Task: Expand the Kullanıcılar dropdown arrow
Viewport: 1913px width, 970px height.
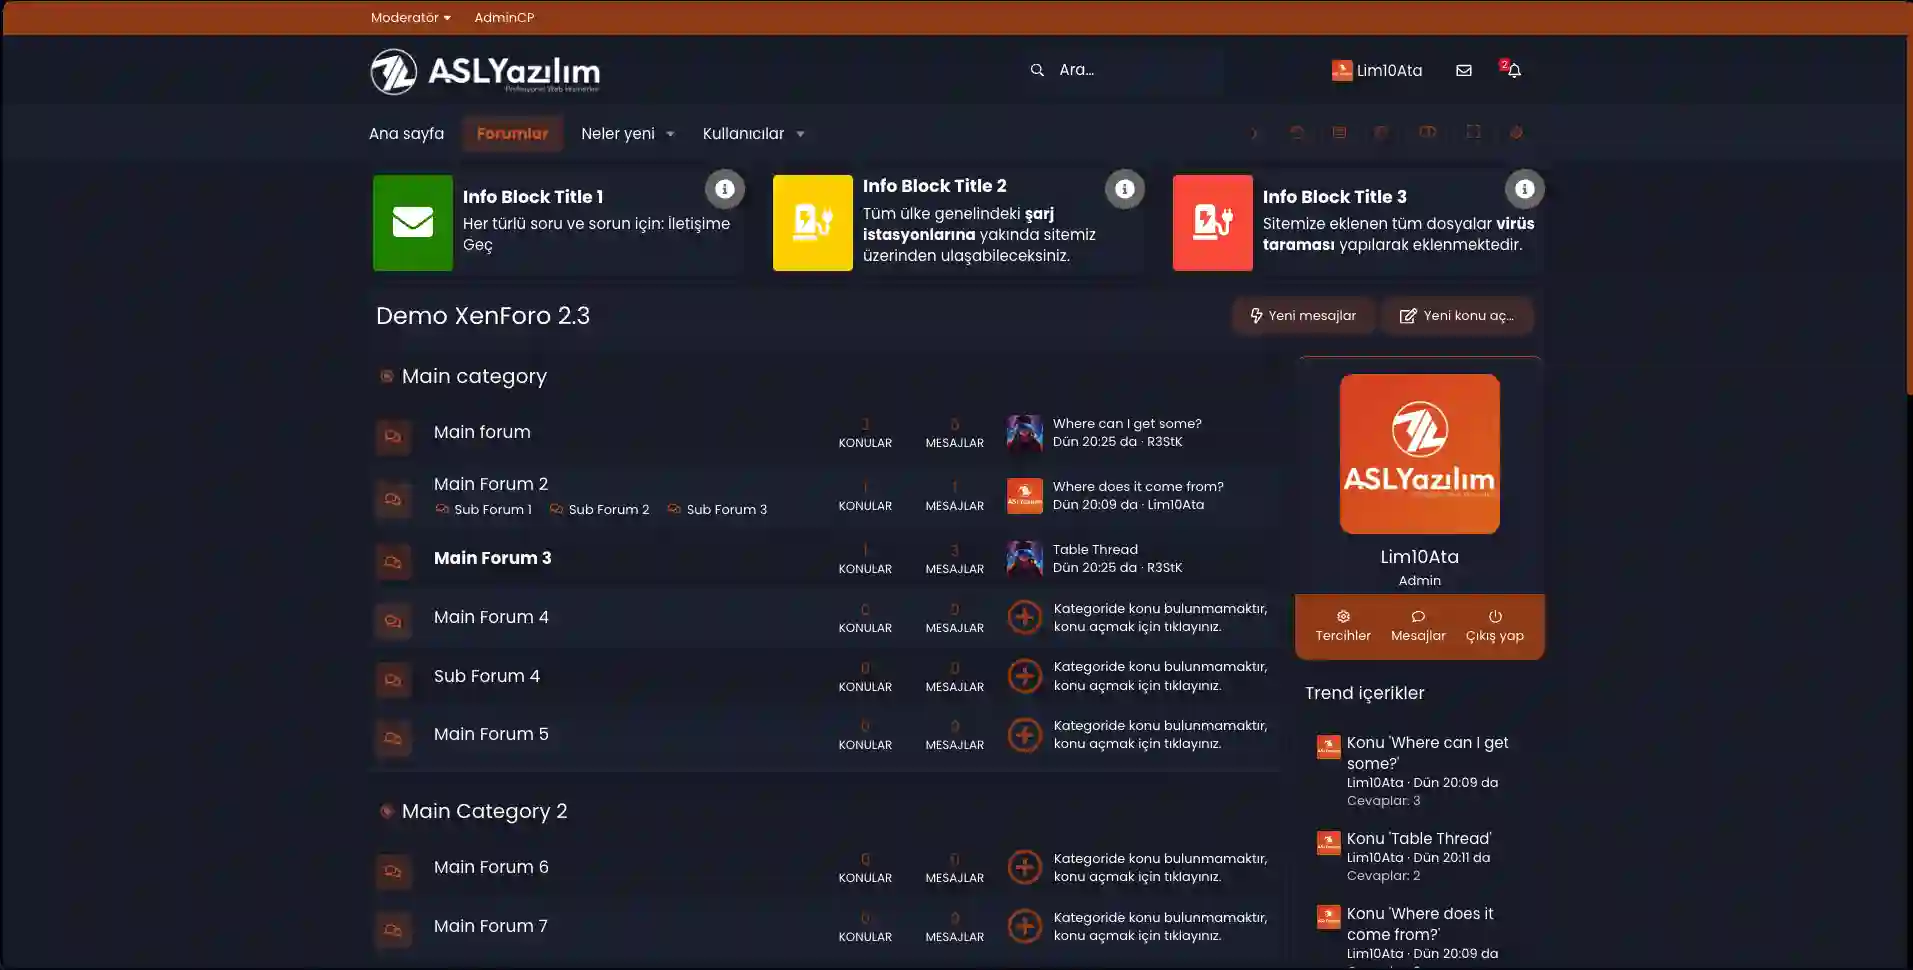Action: click(800, 134)
